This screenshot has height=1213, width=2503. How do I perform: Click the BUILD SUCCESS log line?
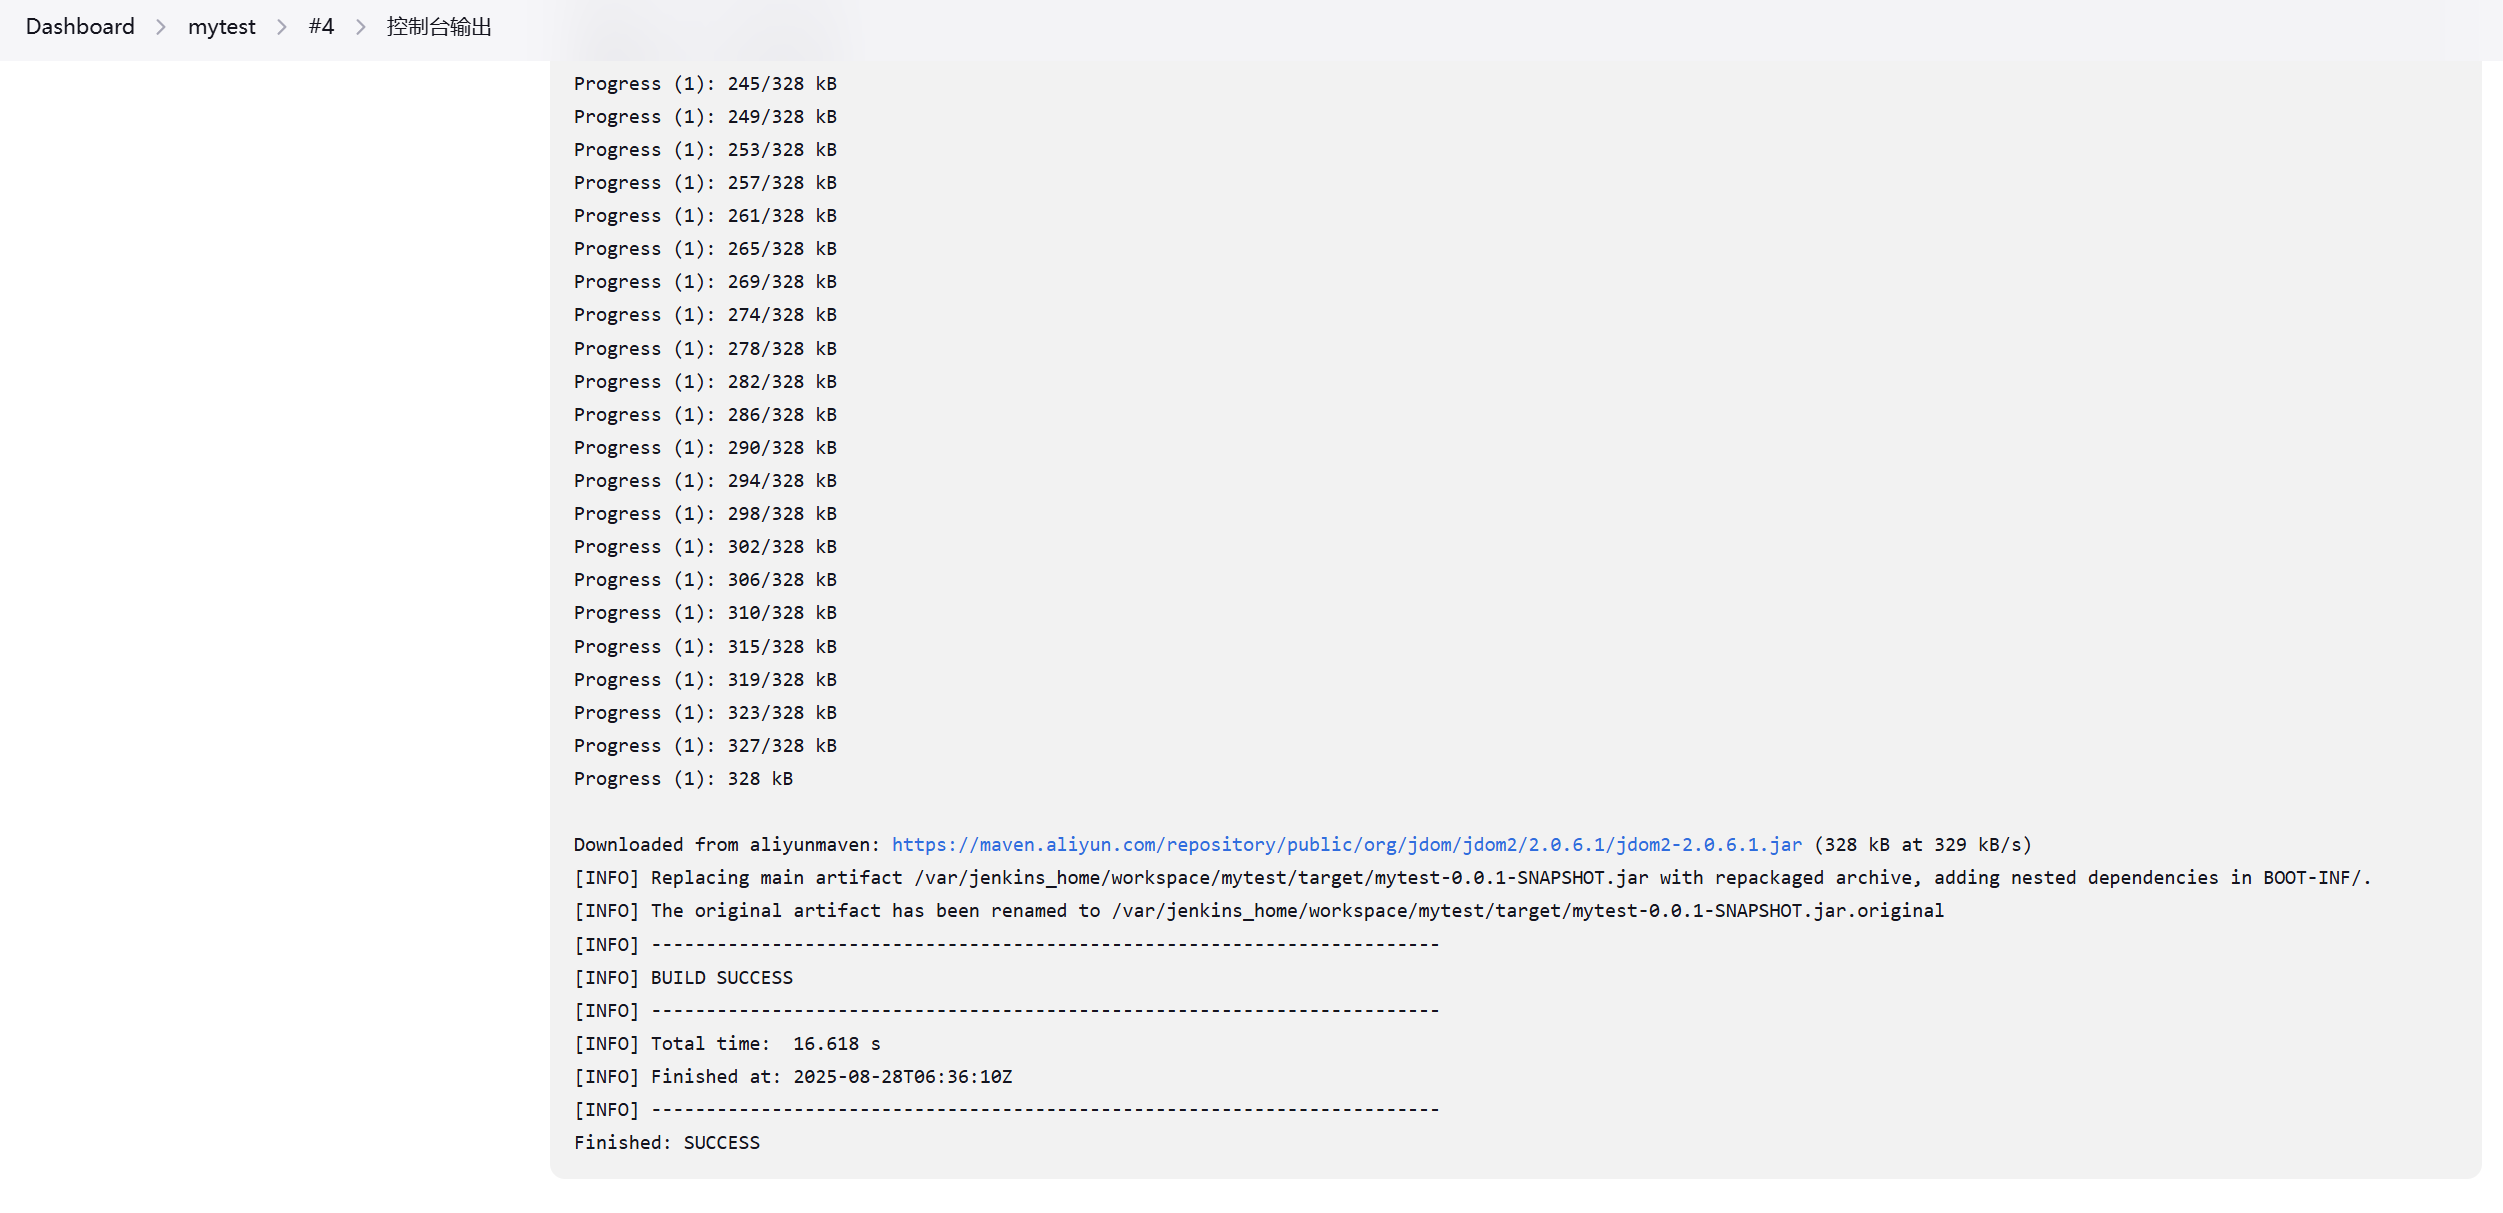pos(683,978)
